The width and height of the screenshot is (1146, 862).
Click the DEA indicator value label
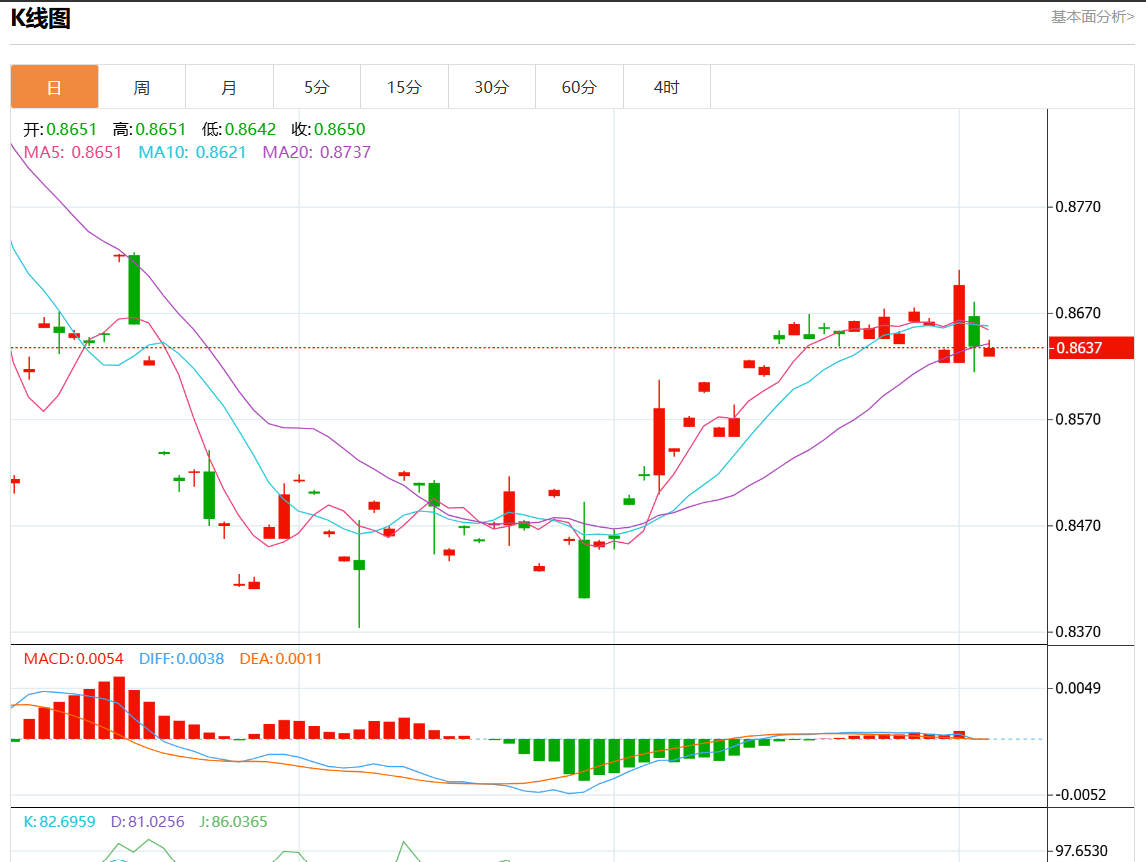click(281, 659)
